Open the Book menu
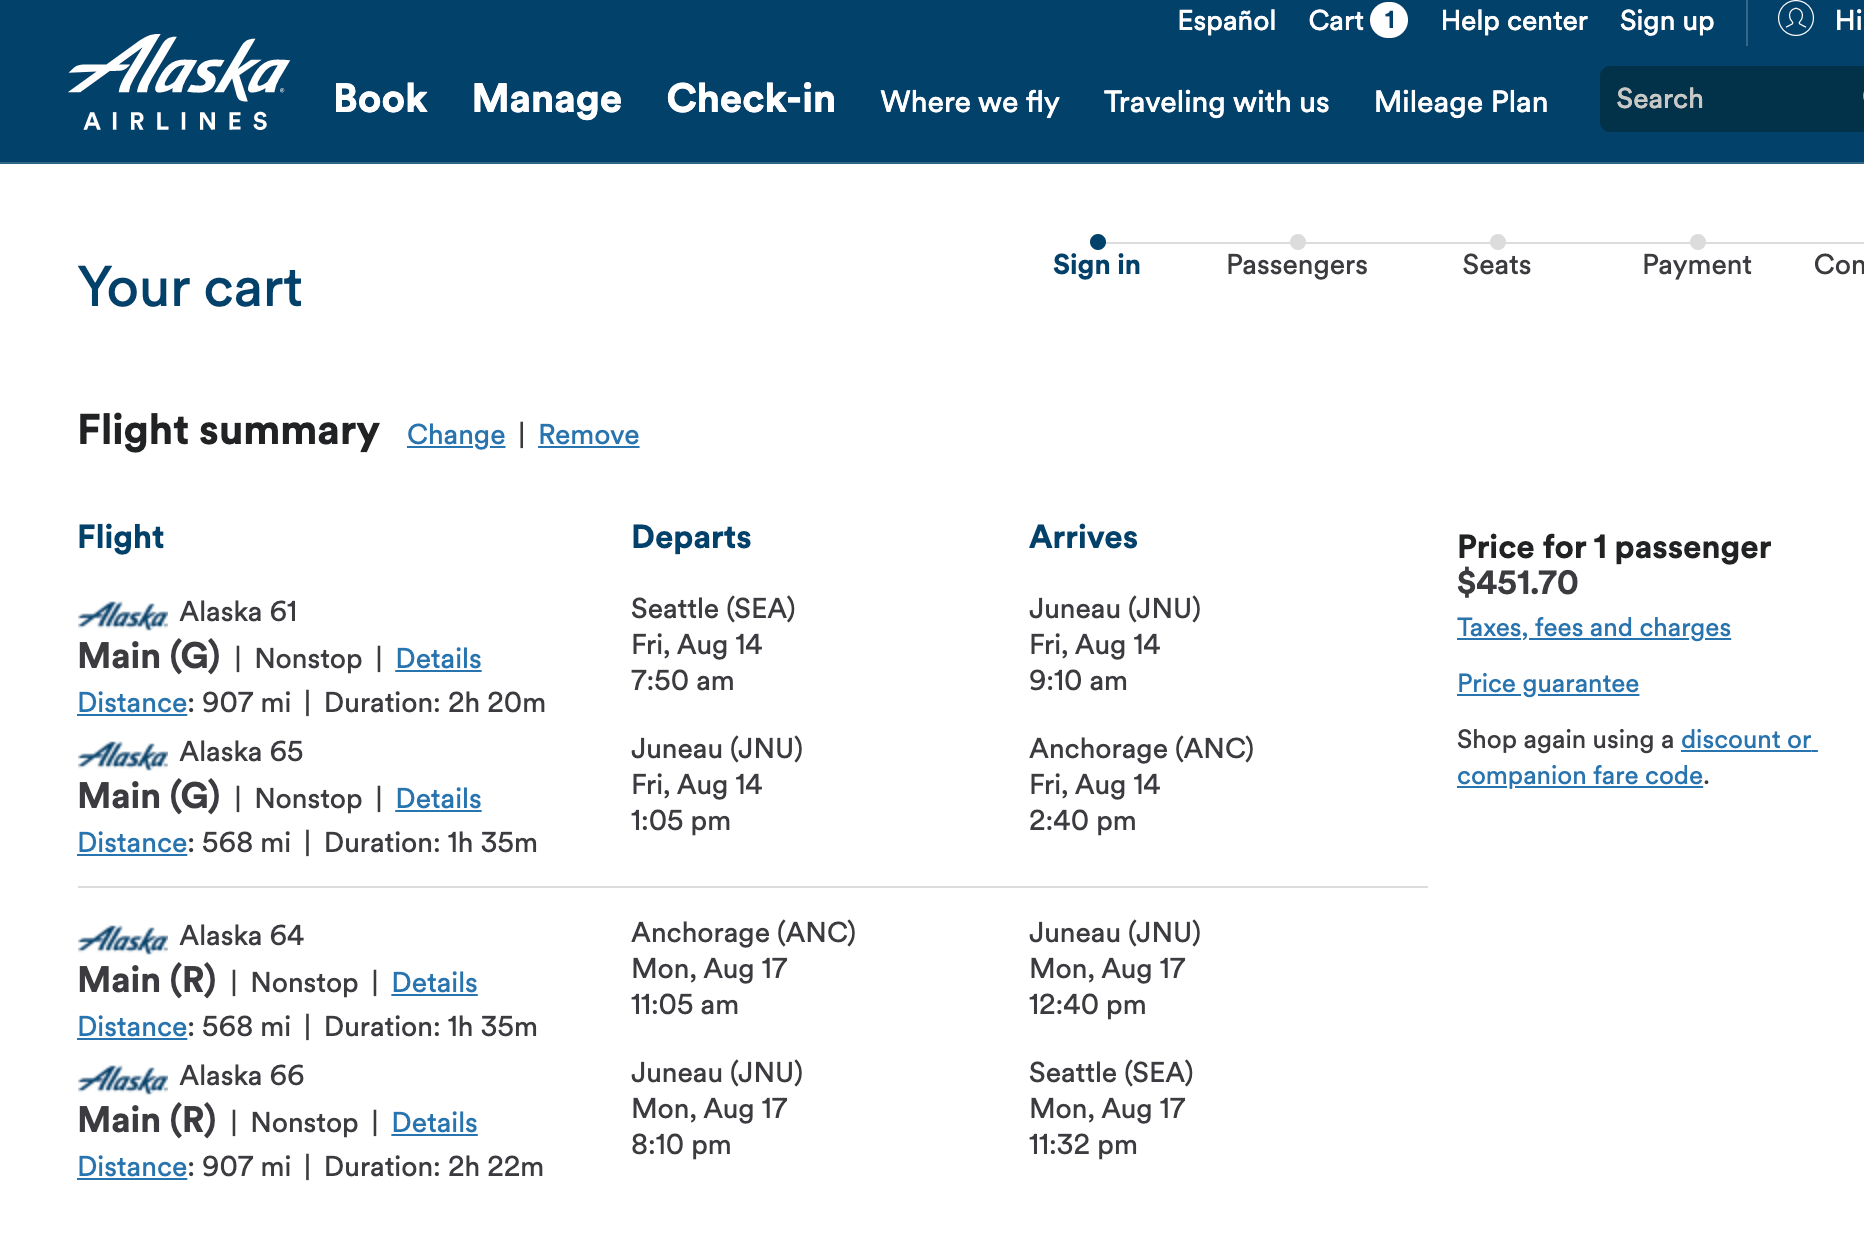 point(380,99)
